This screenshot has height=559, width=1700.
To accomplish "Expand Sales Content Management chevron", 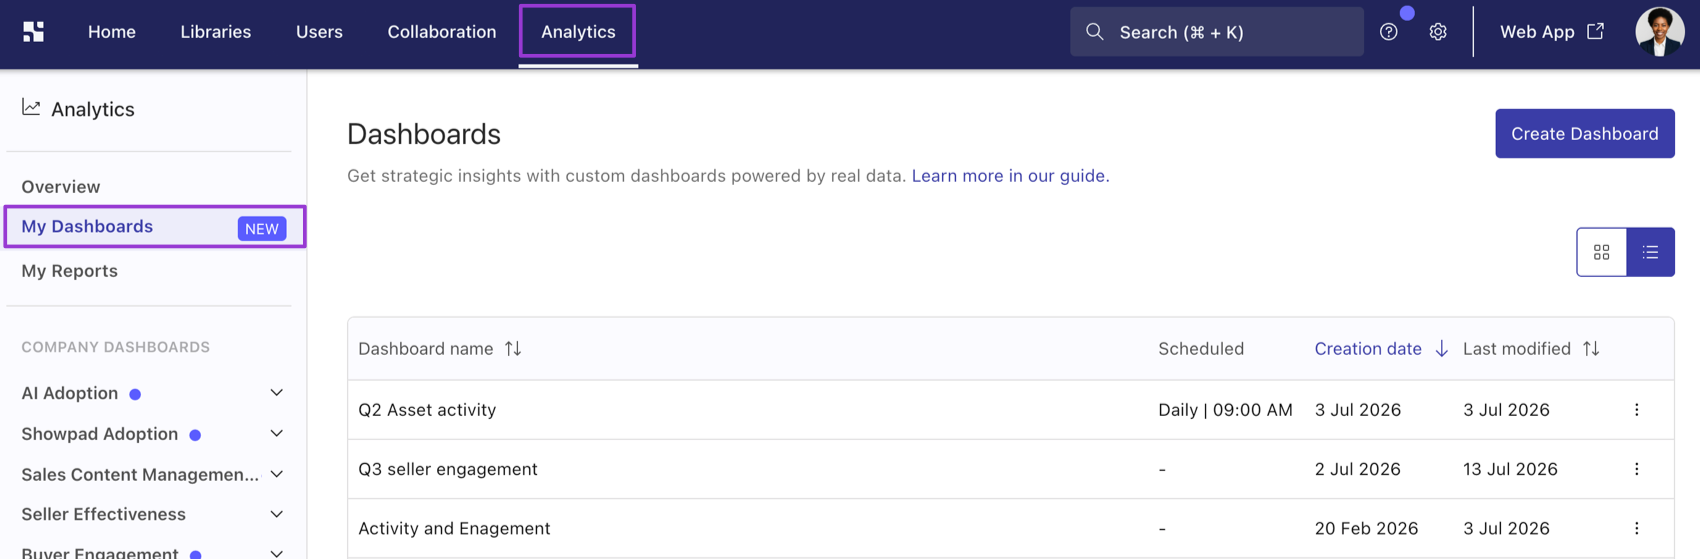I will [x=277, y=474].
